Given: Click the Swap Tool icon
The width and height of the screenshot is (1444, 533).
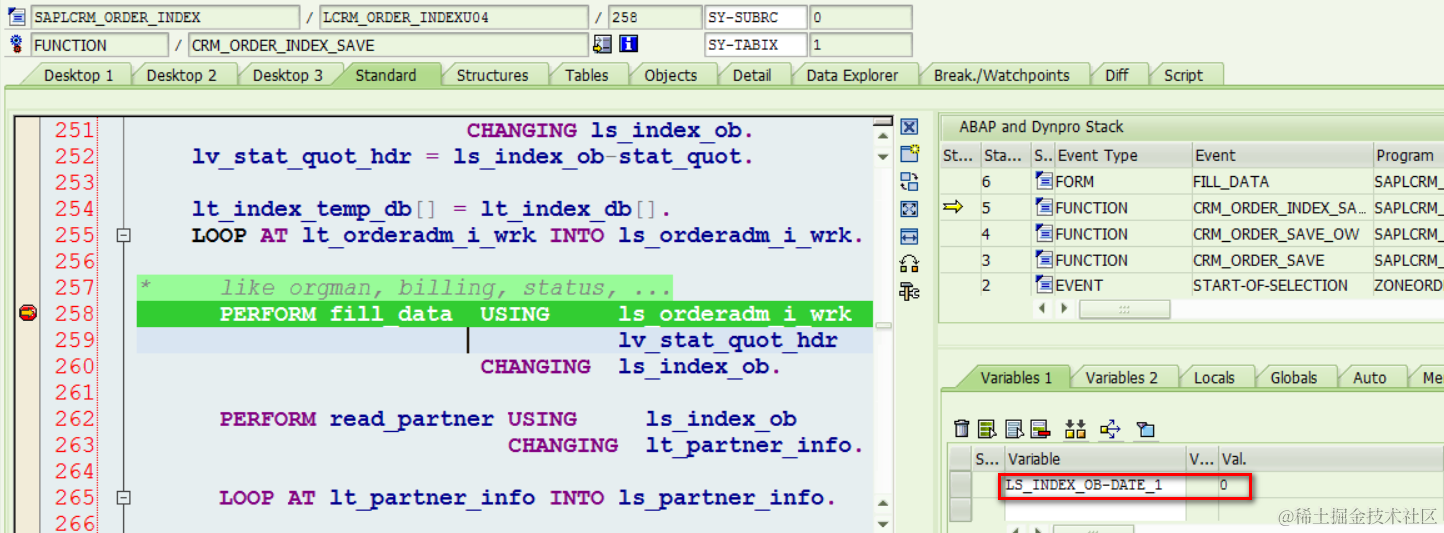Looking at the screenshot, I should (x=909, y=181).
